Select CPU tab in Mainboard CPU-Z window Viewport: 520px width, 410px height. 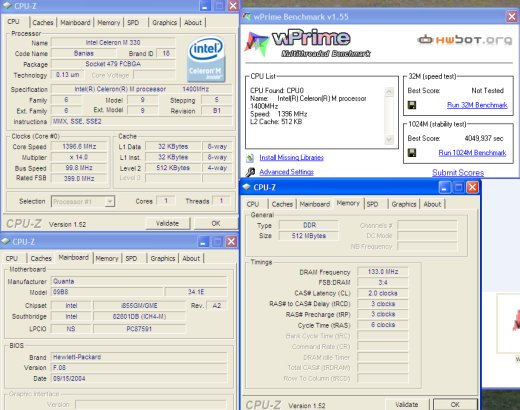pyautogui.click(x=12, y=258)
